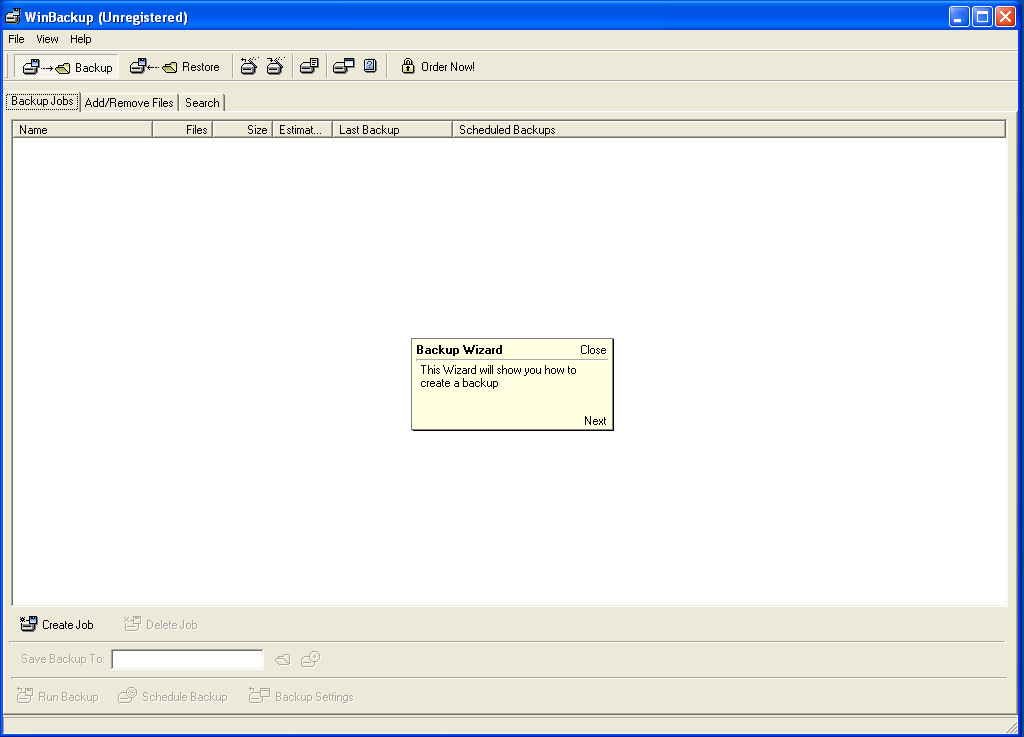The height and width of the screenshot is (737, 1024).
Task: Click the Scheduled Backups column header
Action: [x=729, y=129]
